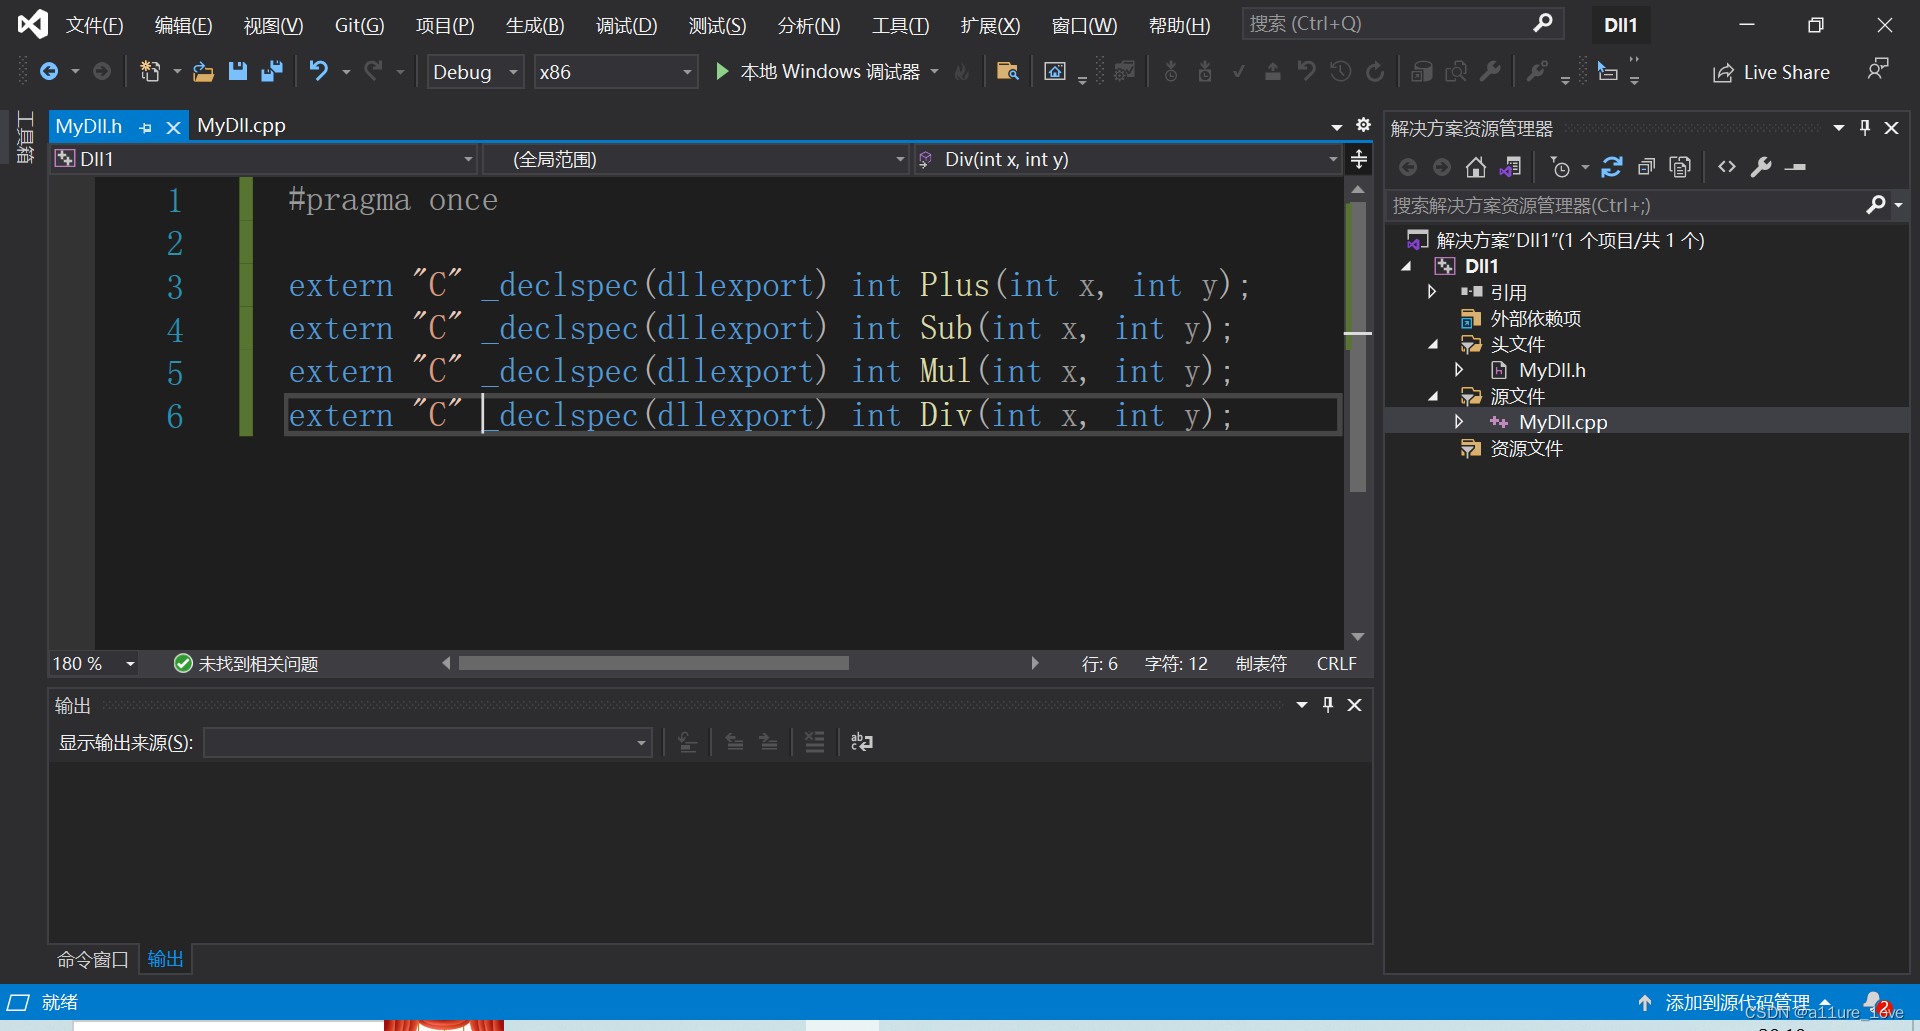This screenshot has height=1031, width=1920.
Task: Open the 工具箱 side tab
Action: pyautogui.click(x=25, y=137)
